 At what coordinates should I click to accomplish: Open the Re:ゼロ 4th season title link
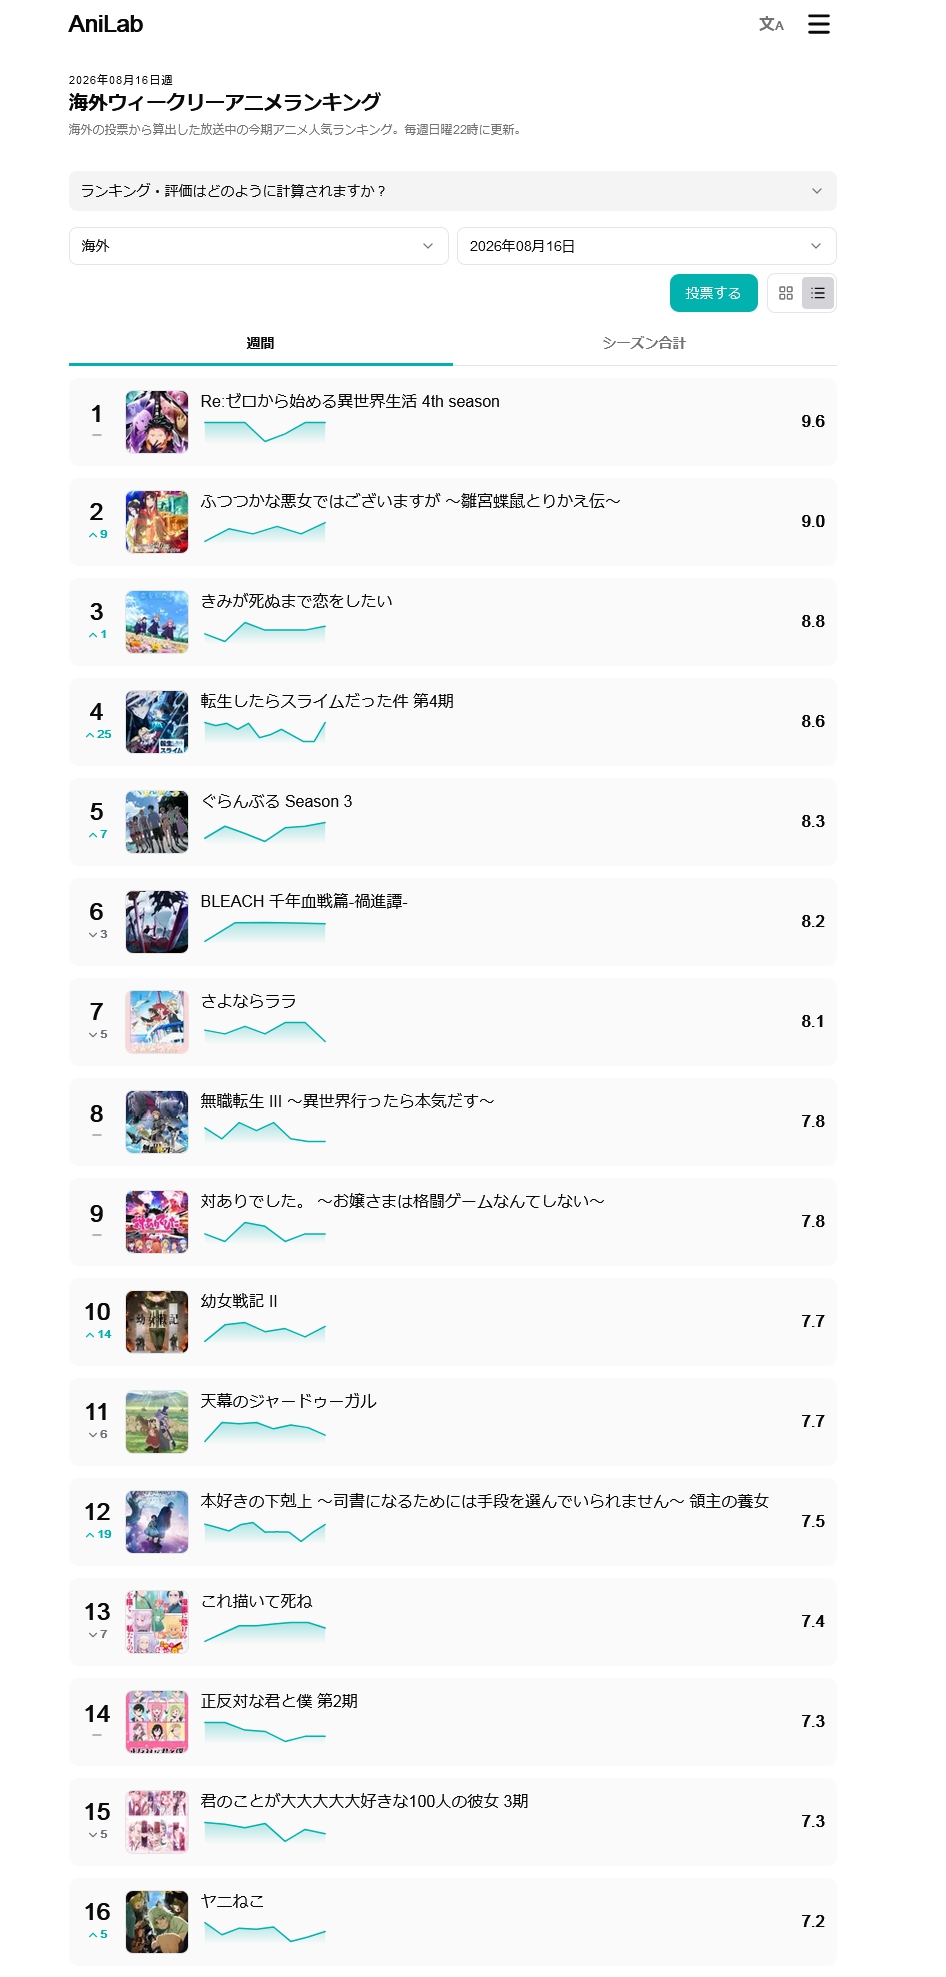click(x=350, y=401)
